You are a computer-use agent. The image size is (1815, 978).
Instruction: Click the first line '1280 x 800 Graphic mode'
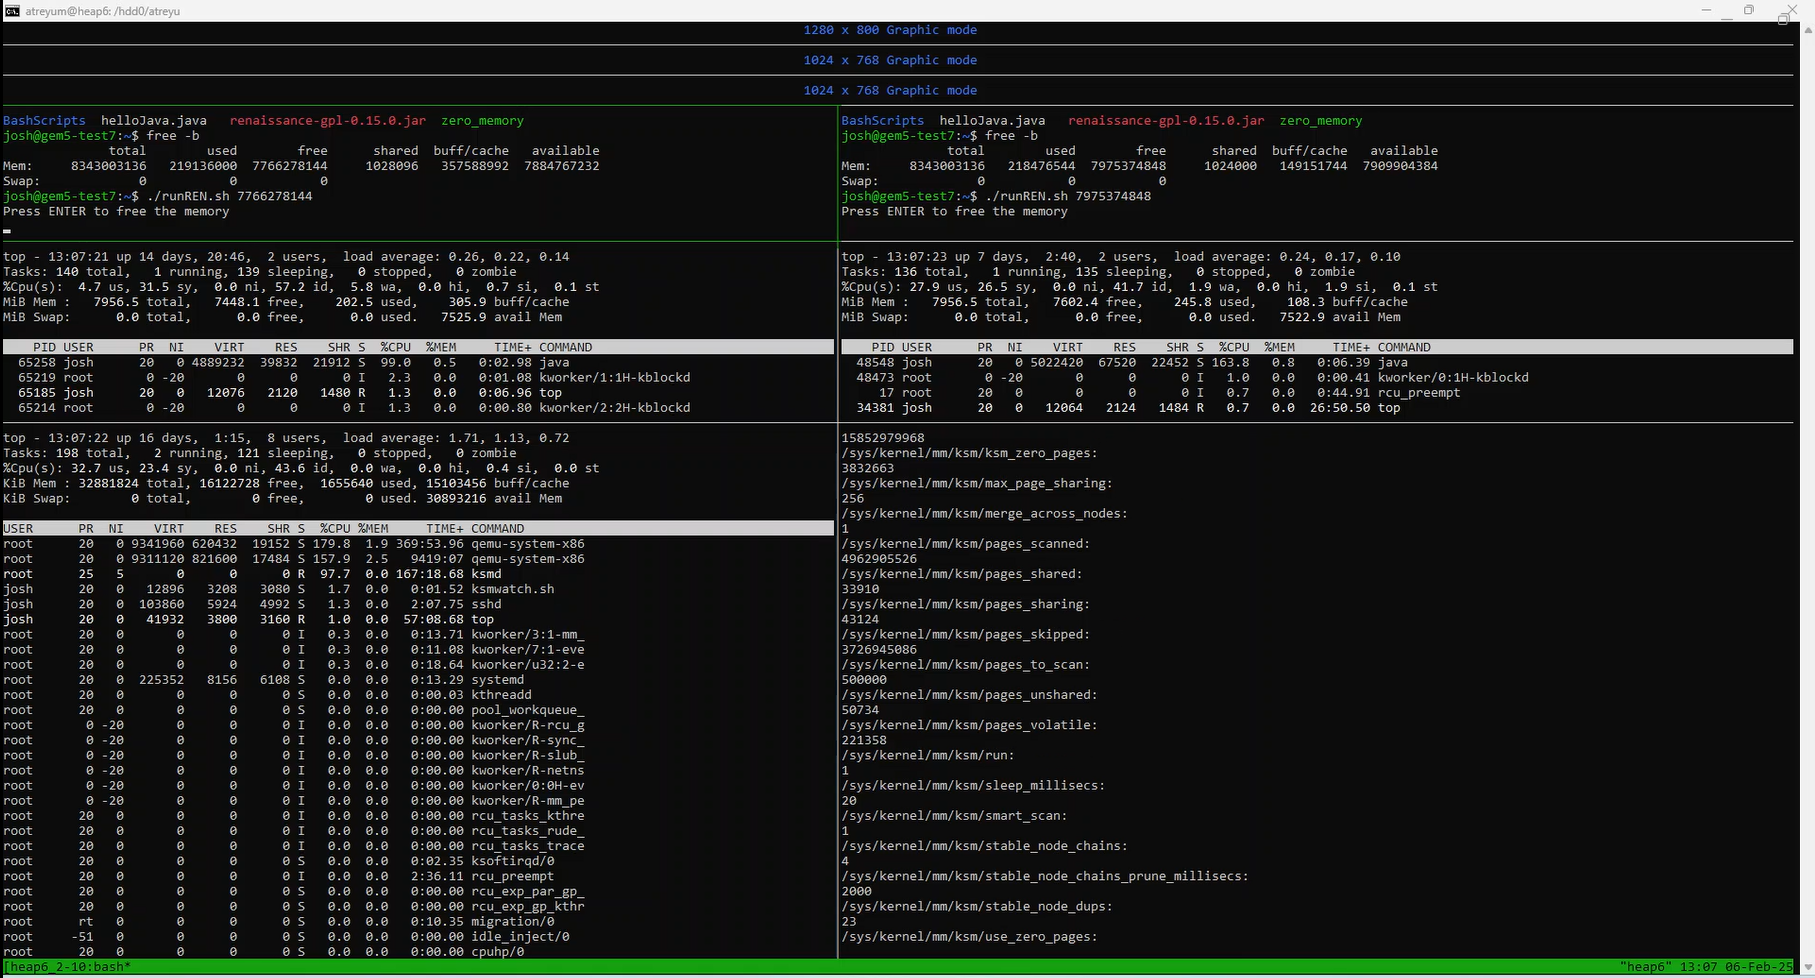coord(890,30)
